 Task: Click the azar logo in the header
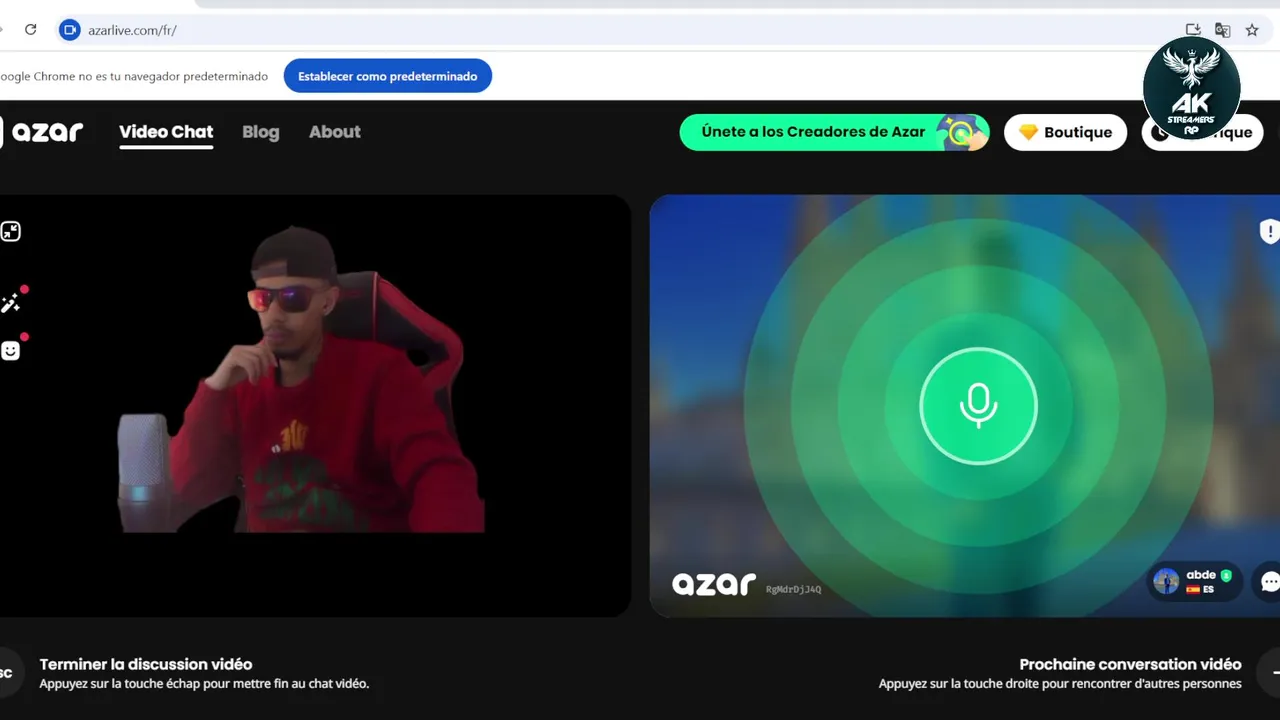click(x=44, y=132)
